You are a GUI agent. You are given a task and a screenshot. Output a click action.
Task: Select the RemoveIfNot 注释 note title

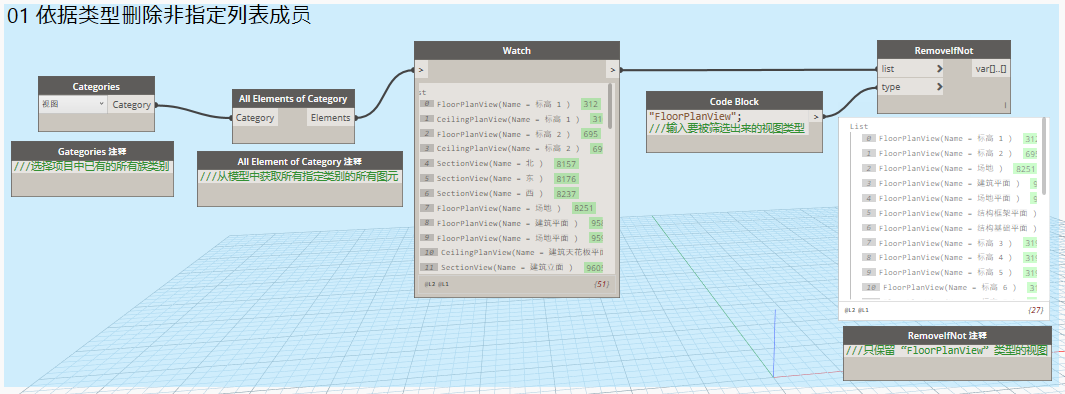pos(947,336)
